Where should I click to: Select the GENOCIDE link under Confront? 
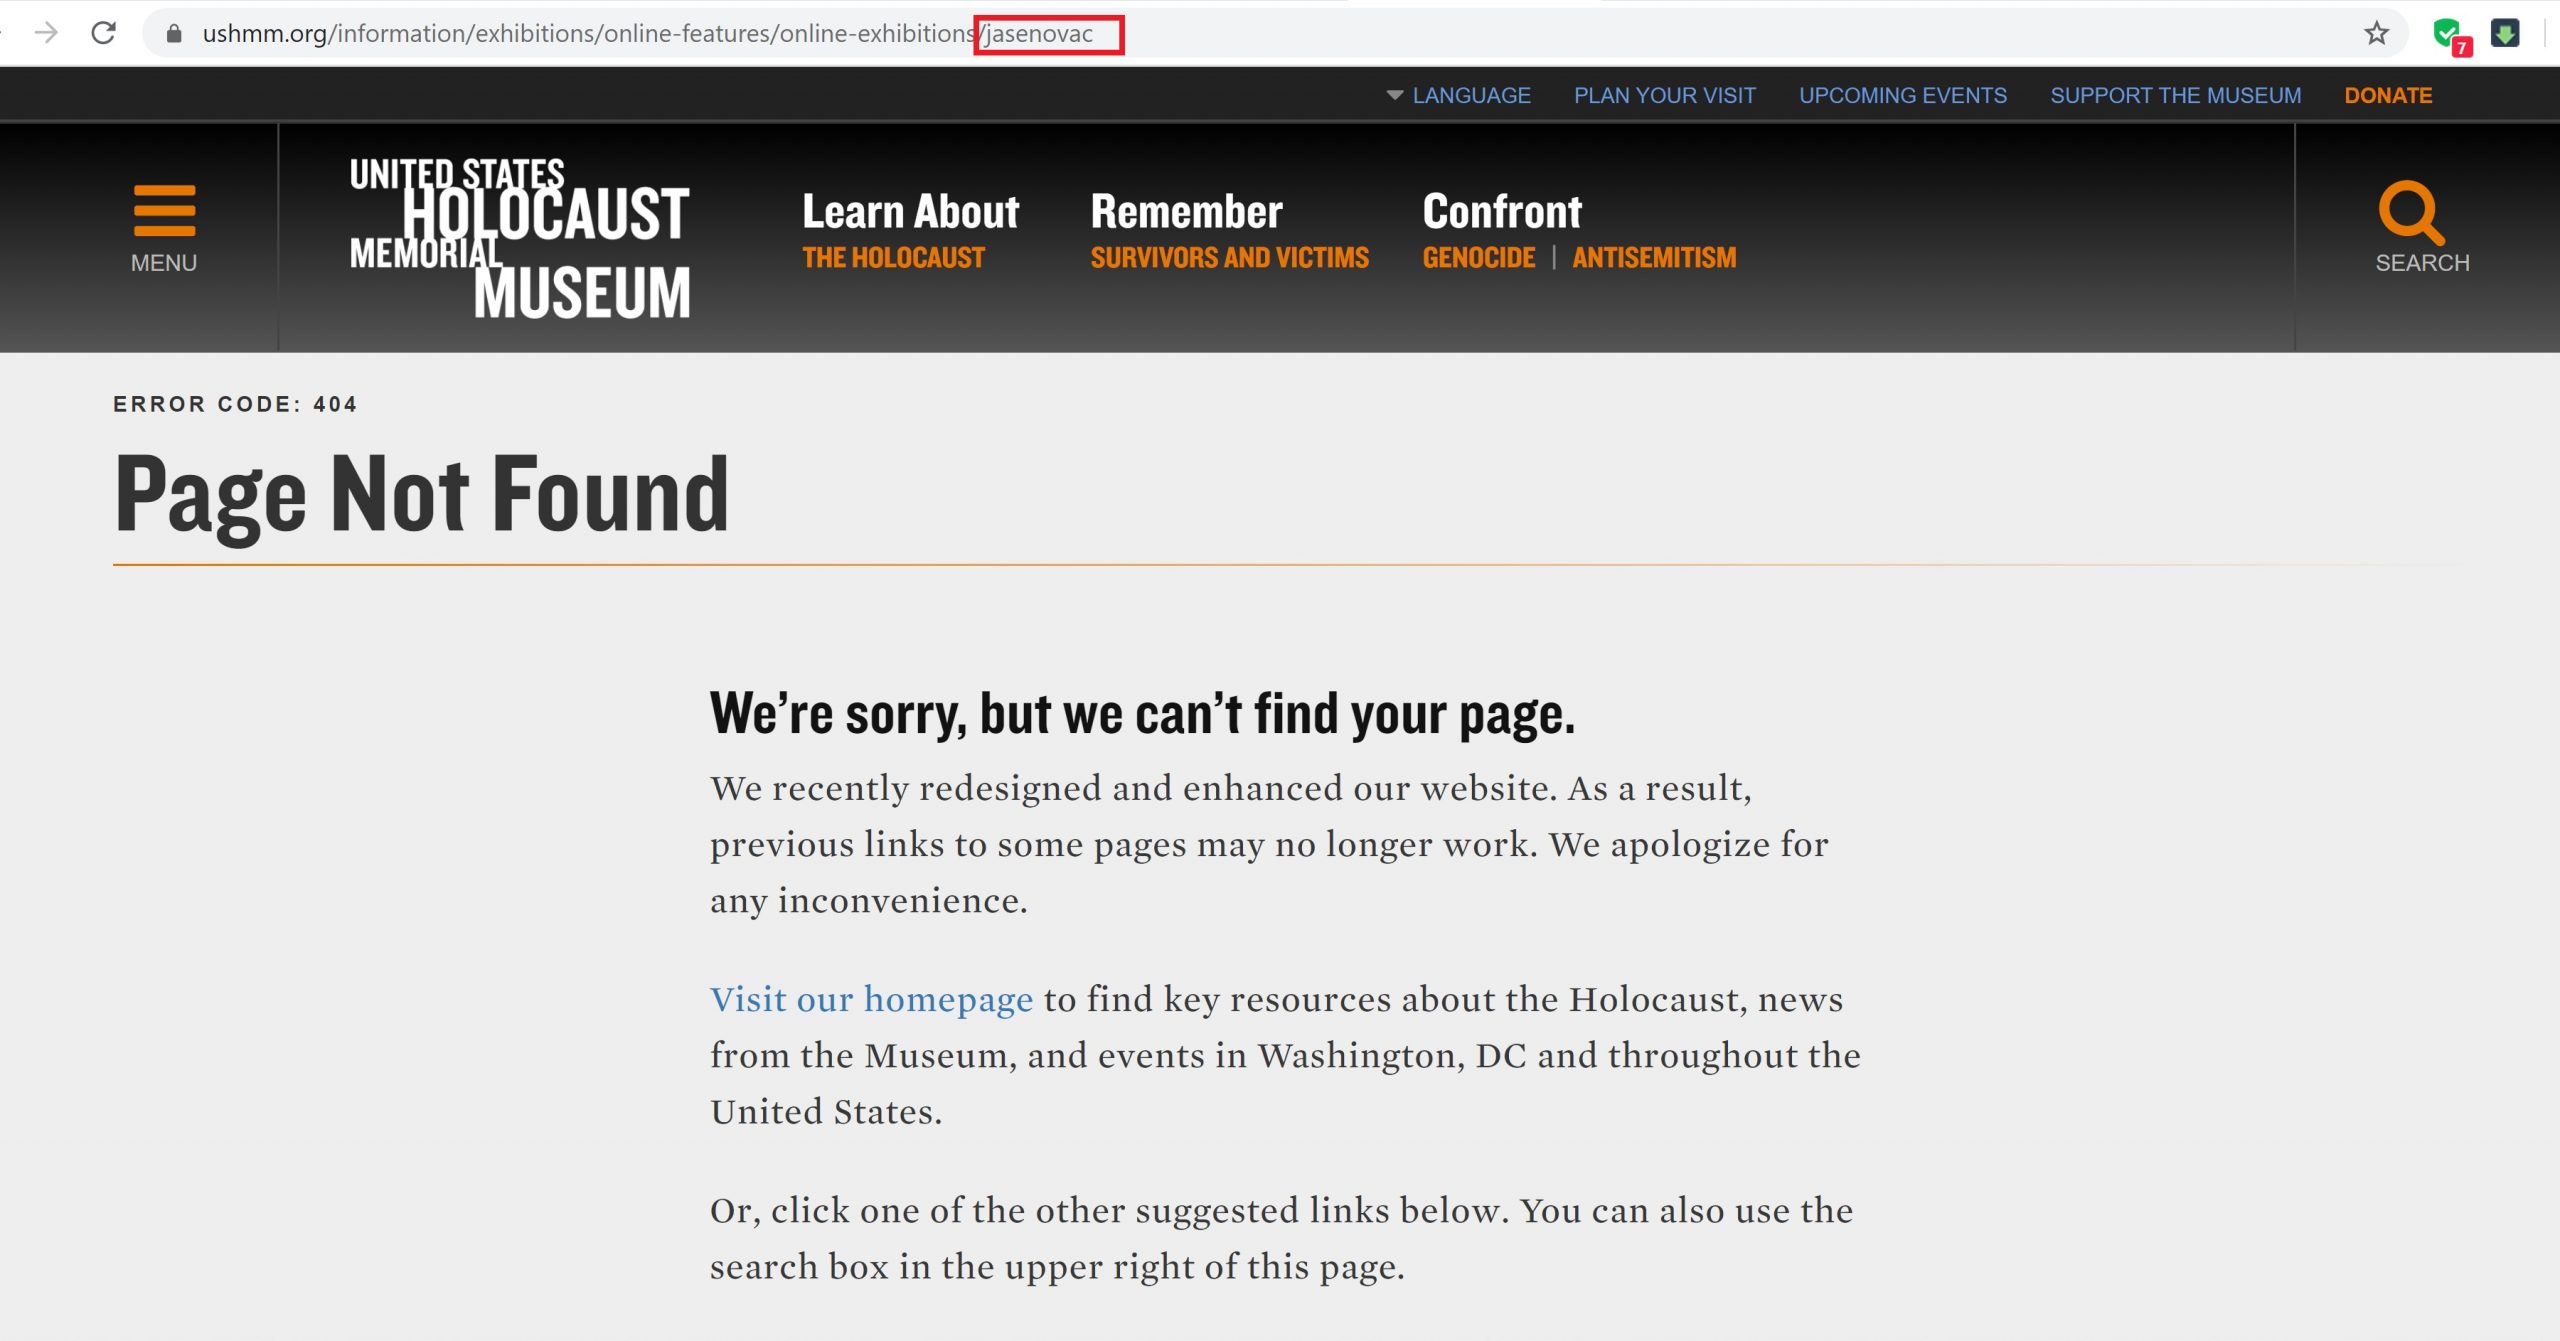point(1478,258)
